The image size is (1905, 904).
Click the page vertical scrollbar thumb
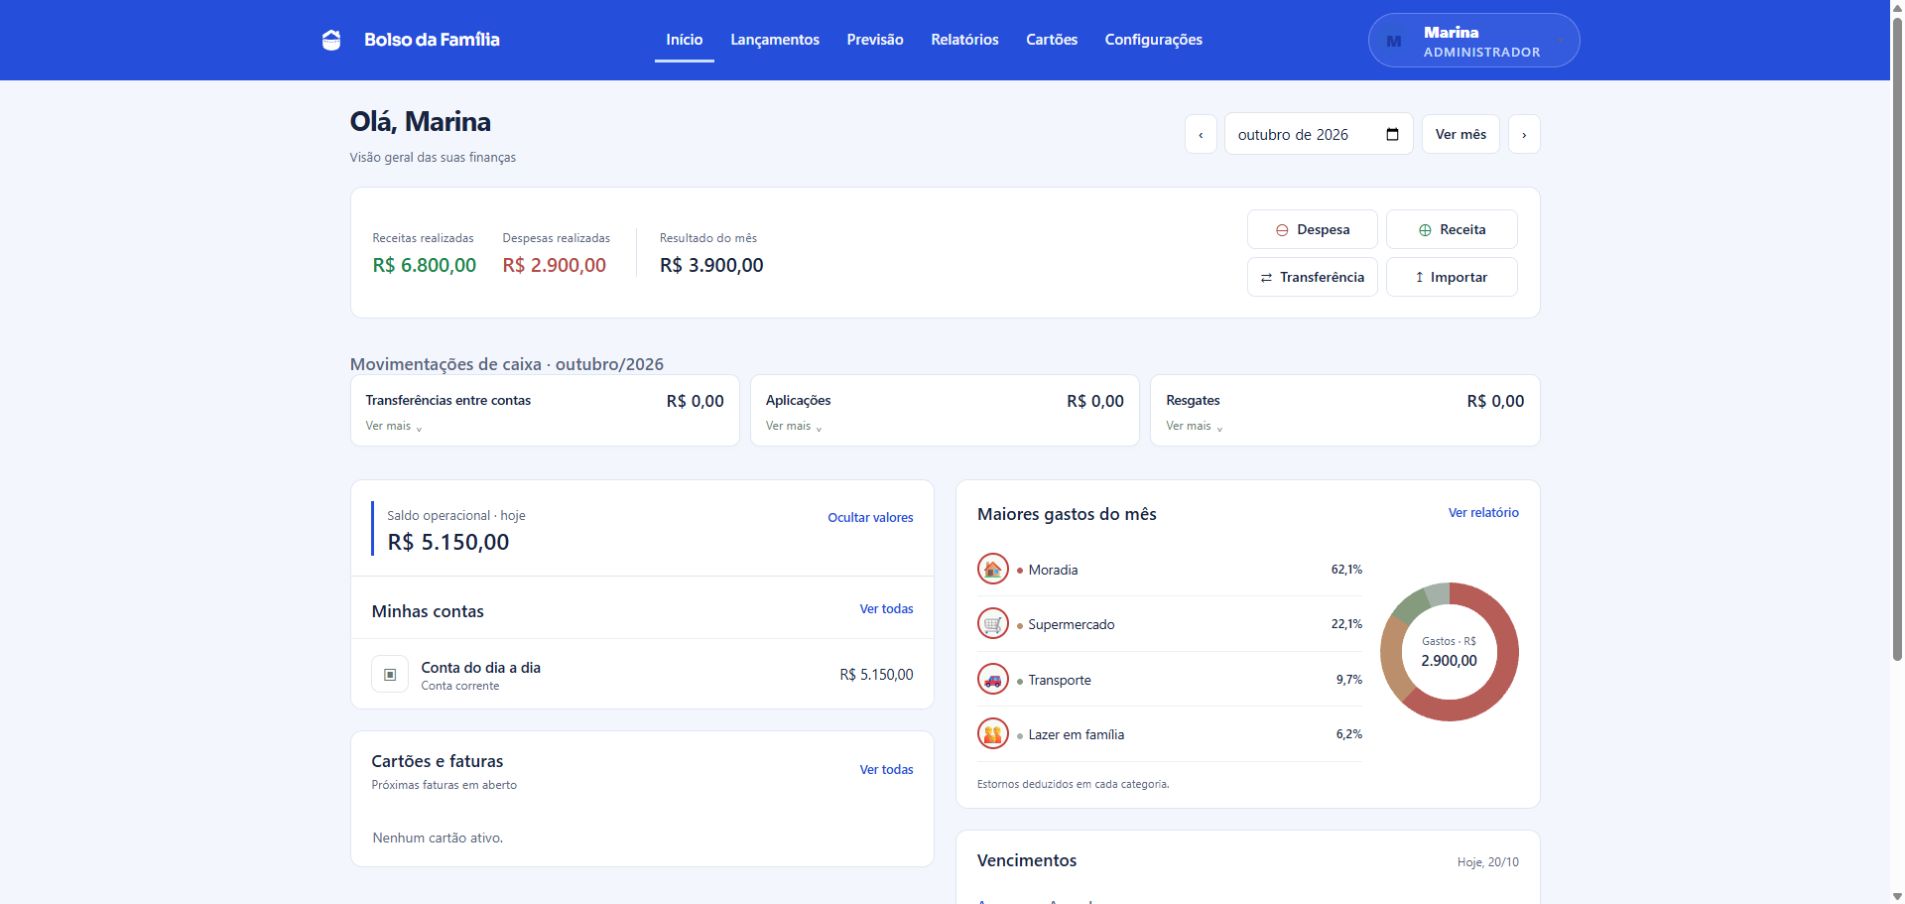[1897, 338]
